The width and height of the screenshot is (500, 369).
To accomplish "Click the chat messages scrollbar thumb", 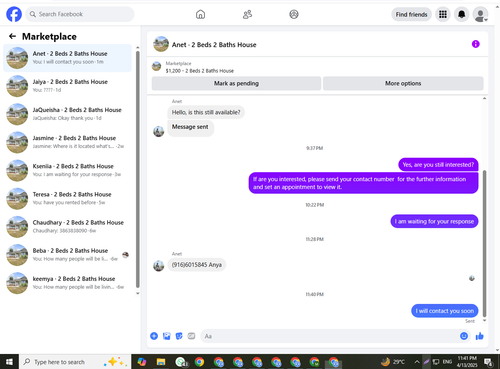I will 484,243.
